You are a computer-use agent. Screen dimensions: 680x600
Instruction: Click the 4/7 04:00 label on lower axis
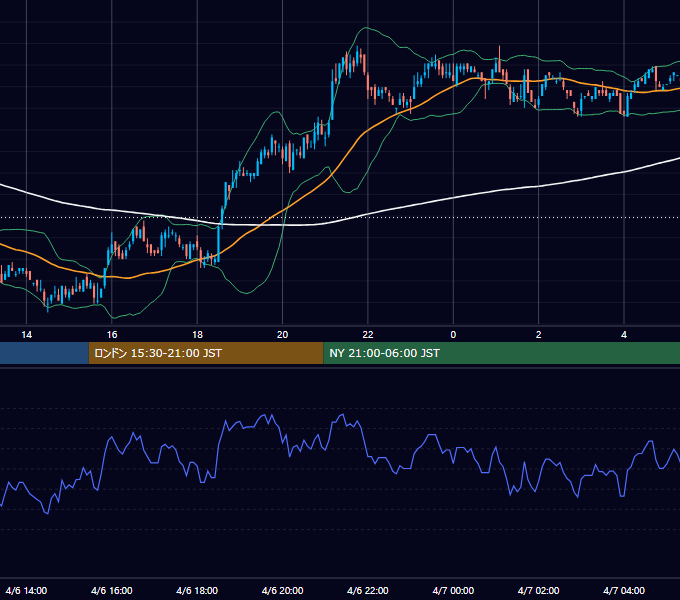pos(624,590)
